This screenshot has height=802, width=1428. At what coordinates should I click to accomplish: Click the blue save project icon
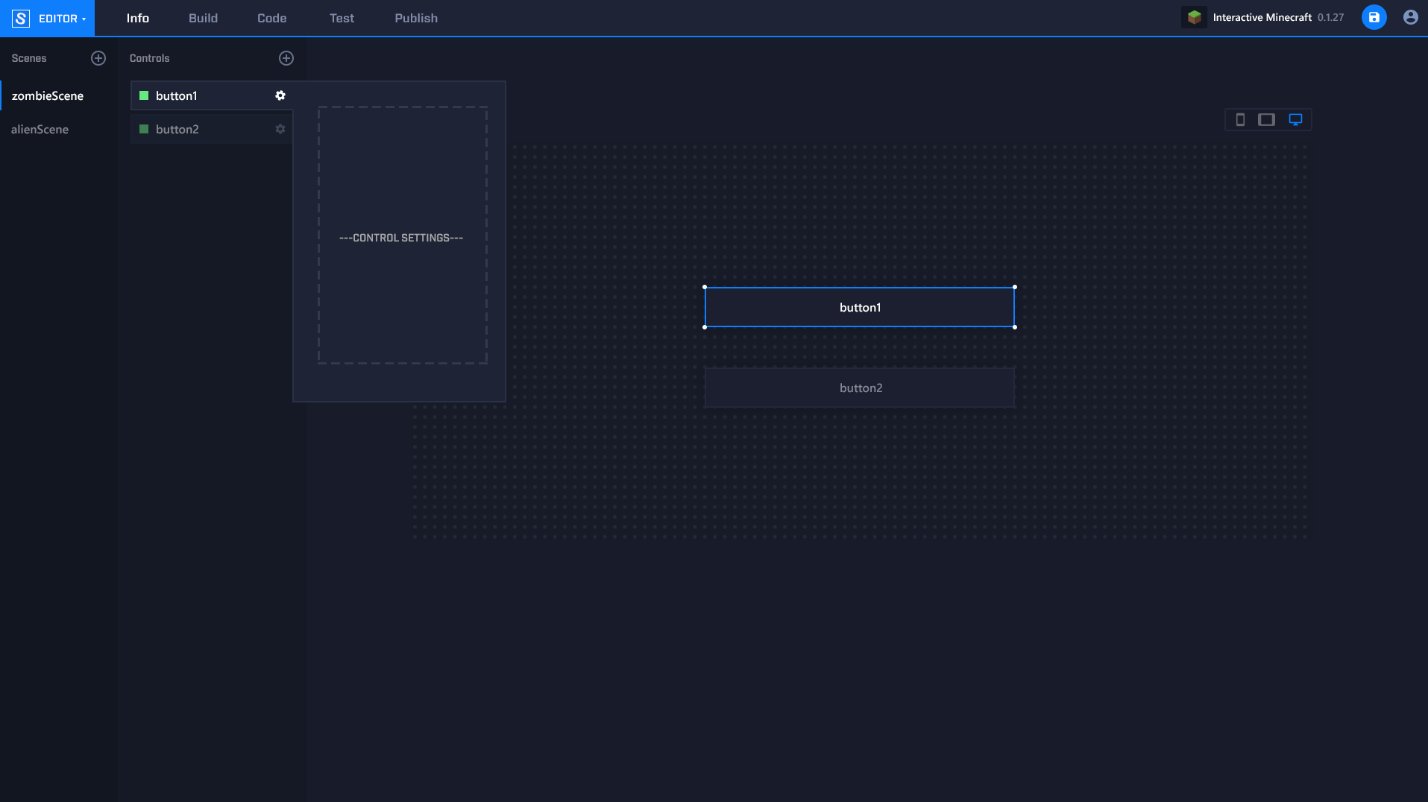pos(1374,17)
